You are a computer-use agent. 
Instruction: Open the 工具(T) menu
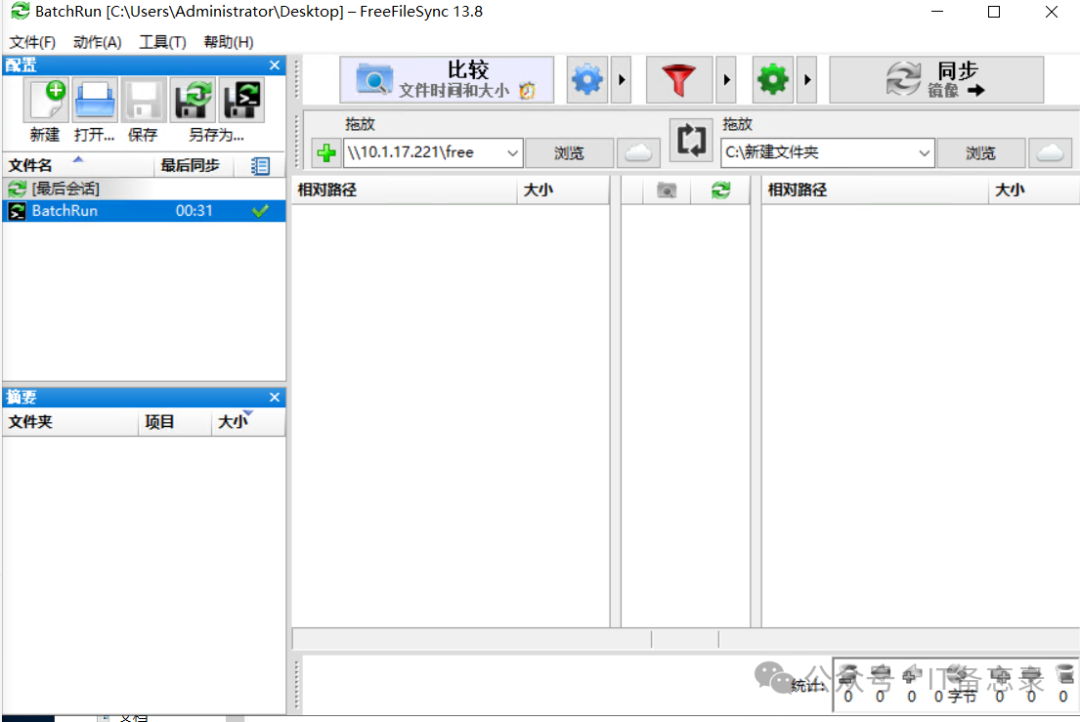[x=163, y=42]
